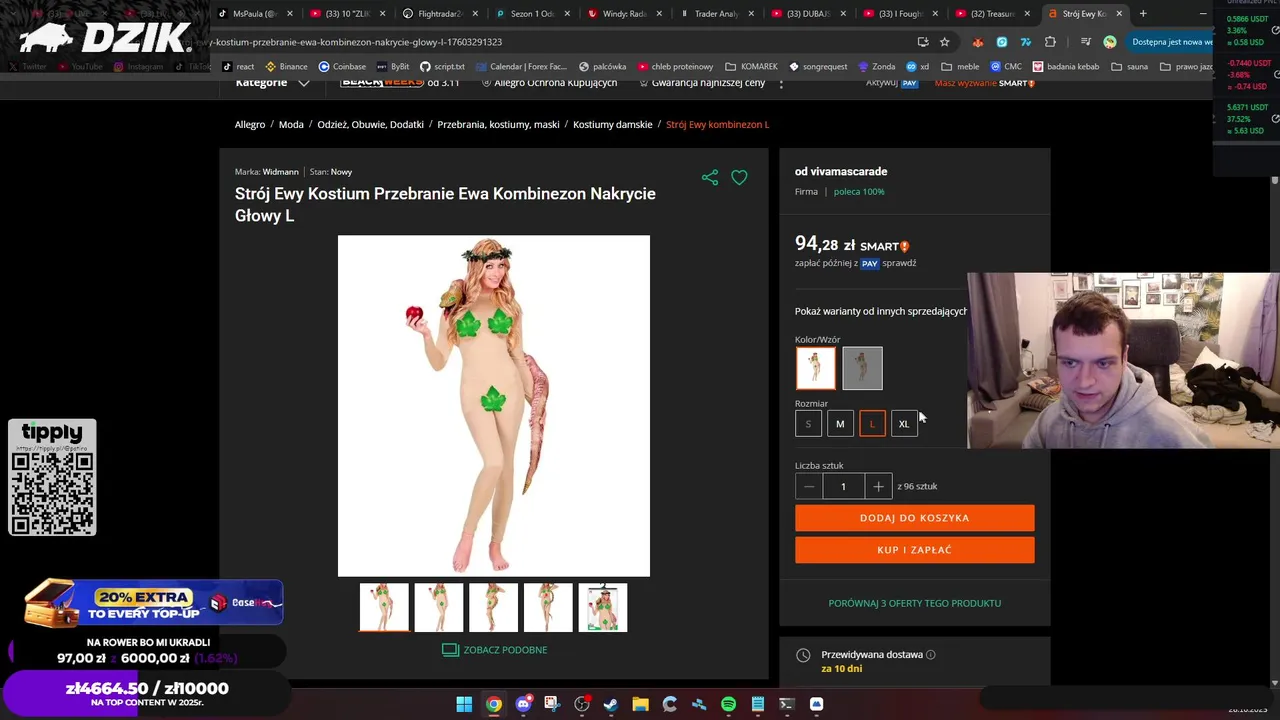Screen dimensions: 1280x720
Task: Select the third product thumbnail
Action: pos(493,608)
